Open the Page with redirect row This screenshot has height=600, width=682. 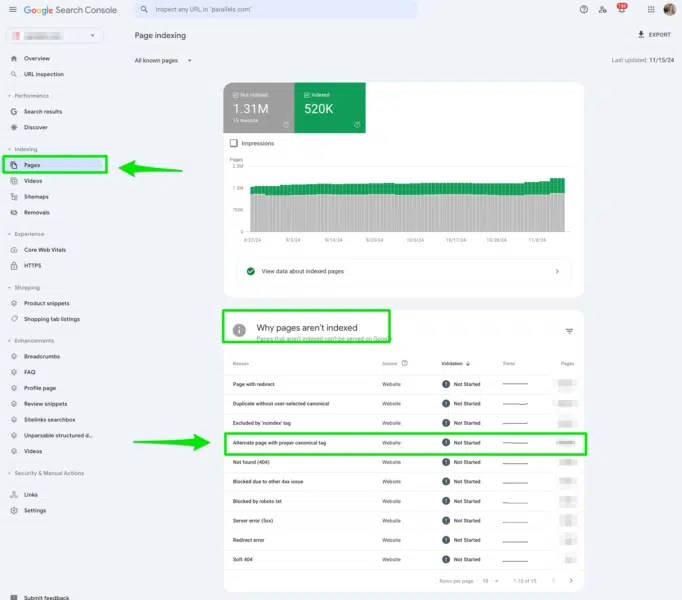coord(404,384)
